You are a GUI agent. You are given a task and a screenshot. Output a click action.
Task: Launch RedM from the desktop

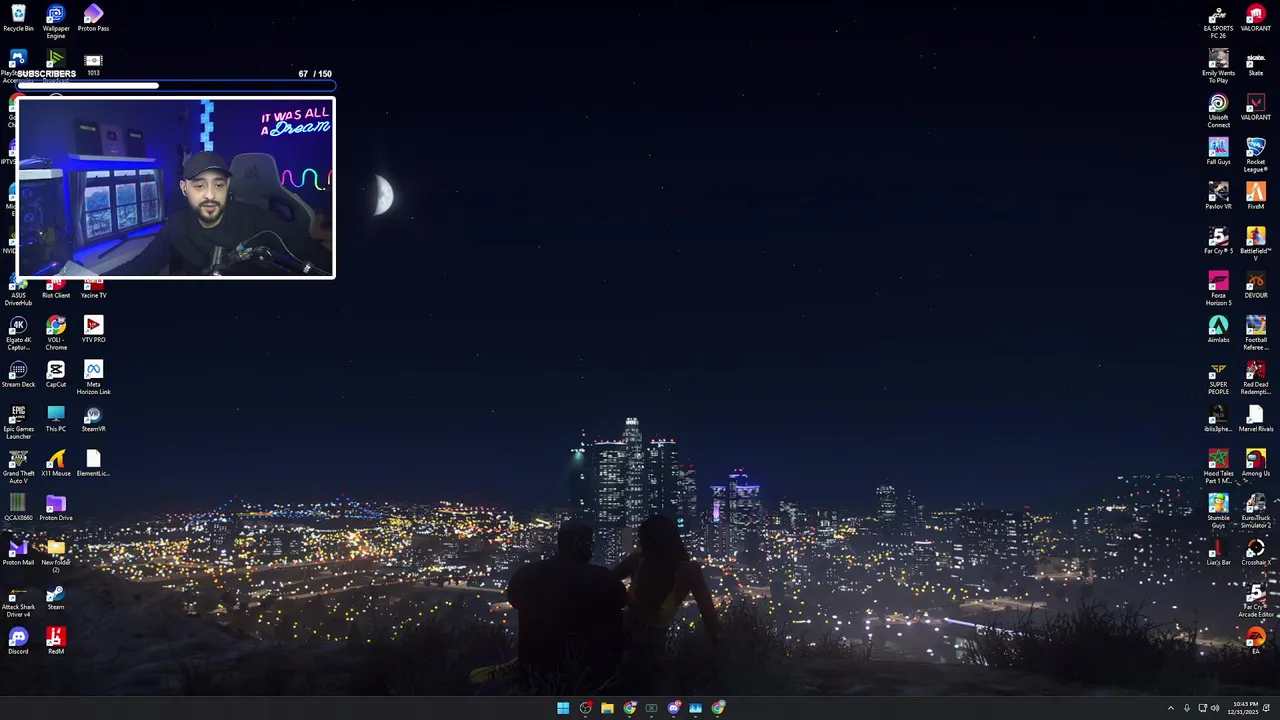point(56,641)
